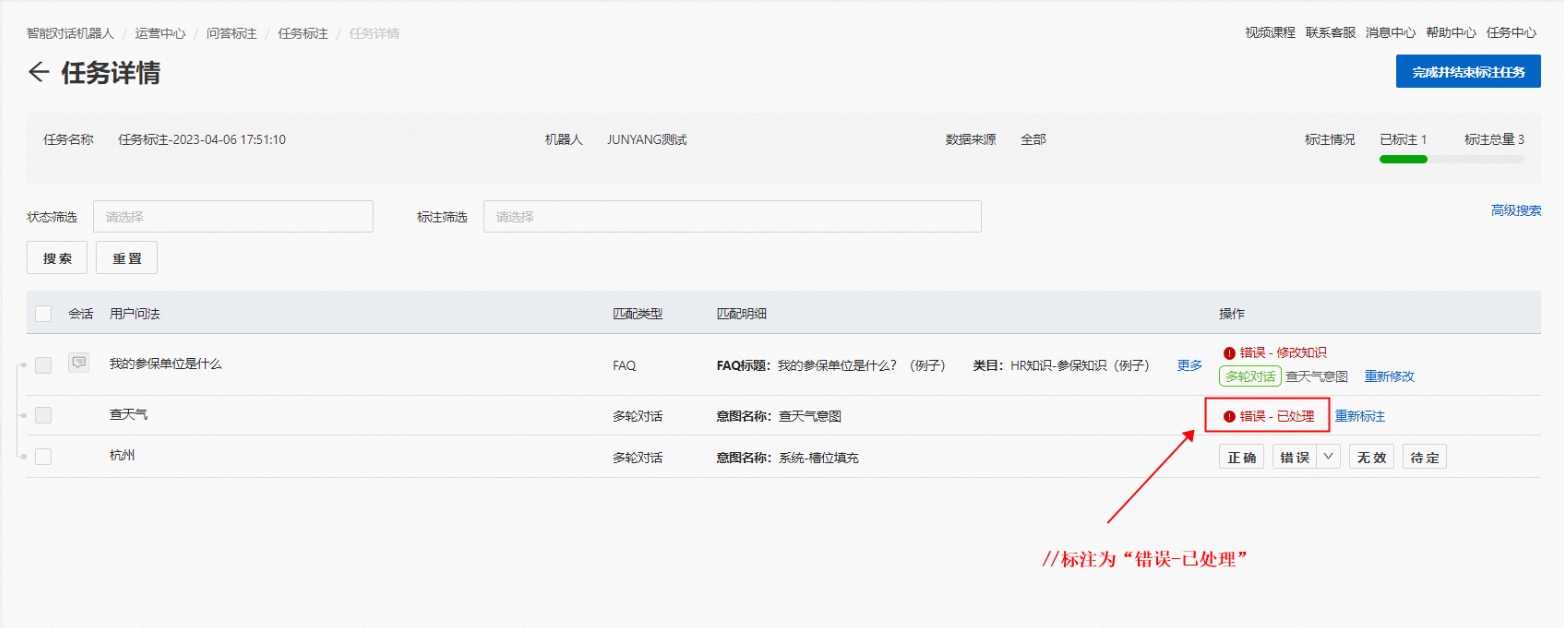Click the green 多轮对话 tag
Viewport: 1564px width, 628px height.
point(1250,377)
